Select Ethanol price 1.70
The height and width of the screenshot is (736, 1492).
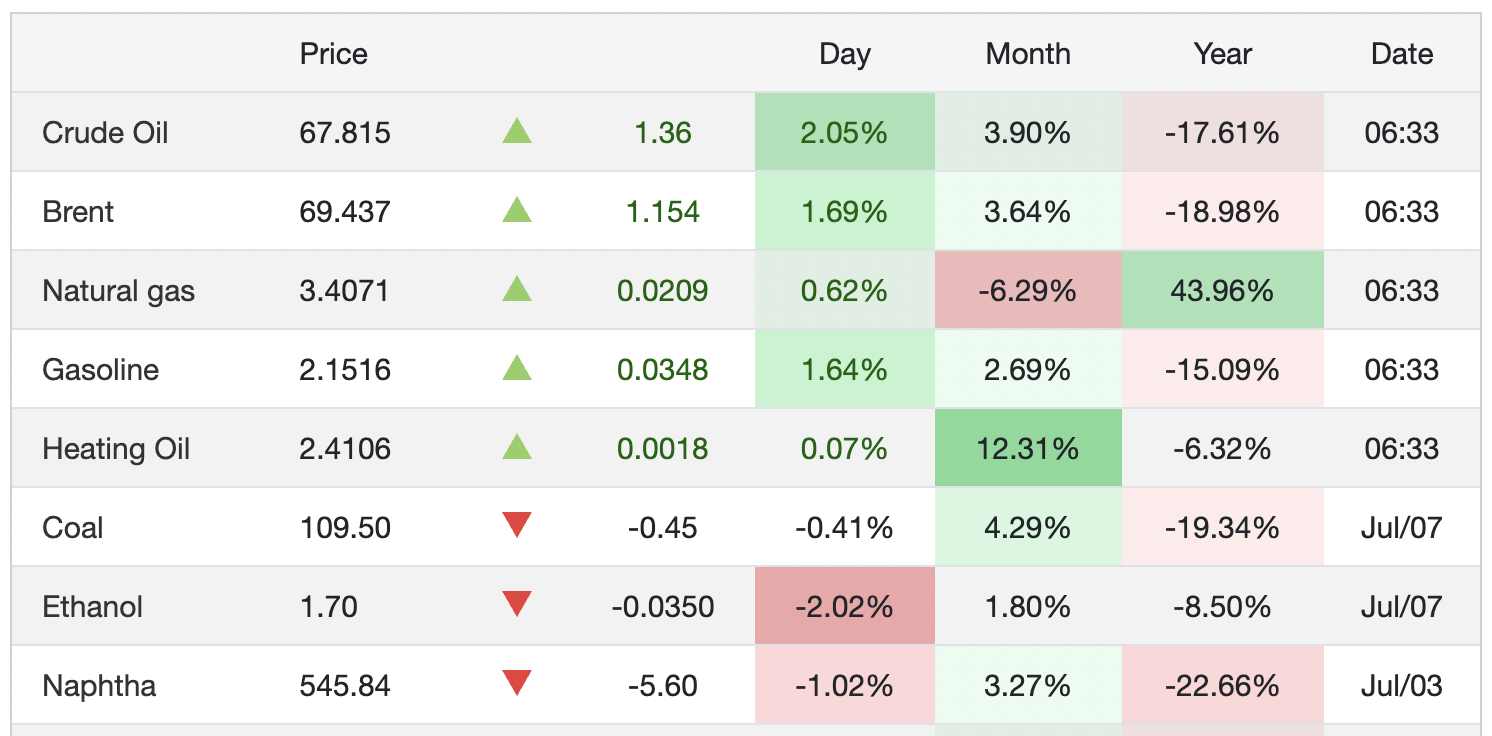tap(328, 606)
